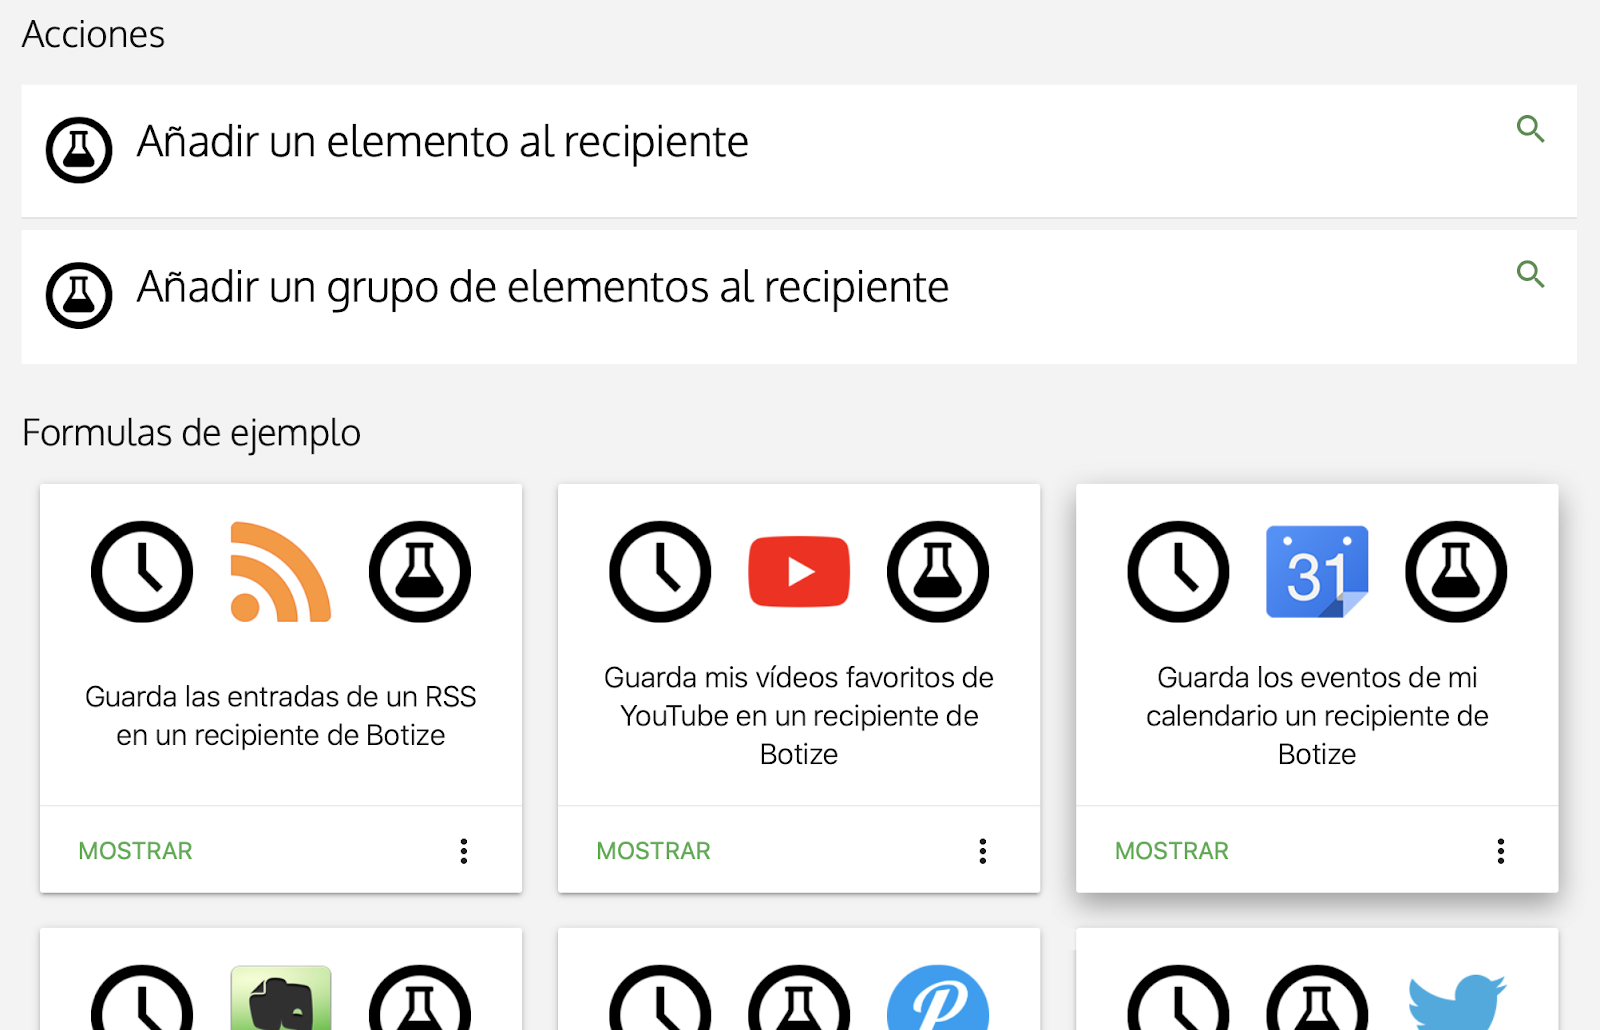Click 'Guarda los eventos de mi calendario' description
This screenshot has height=1030, width=1600.
pos(1317,716)
